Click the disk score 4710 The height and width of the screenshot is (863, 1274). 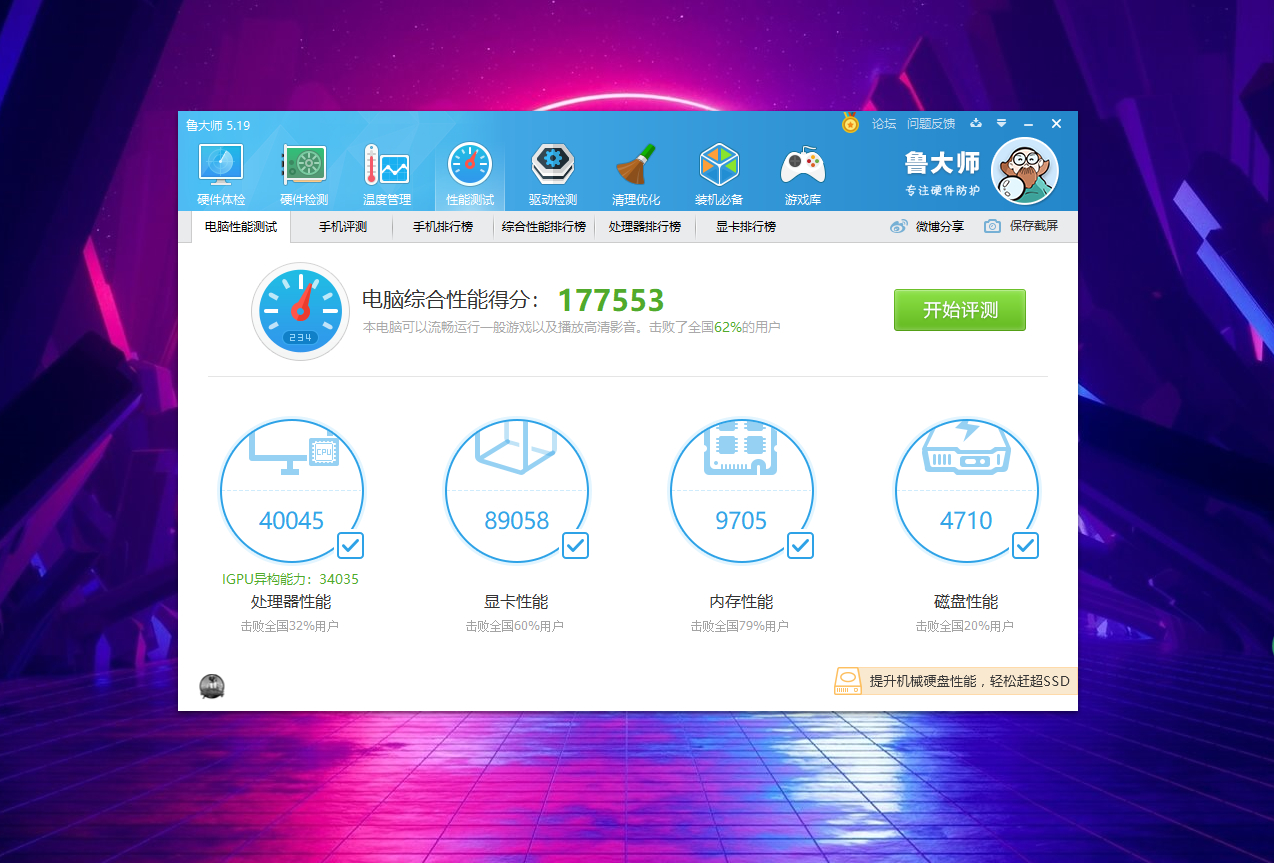966,521
